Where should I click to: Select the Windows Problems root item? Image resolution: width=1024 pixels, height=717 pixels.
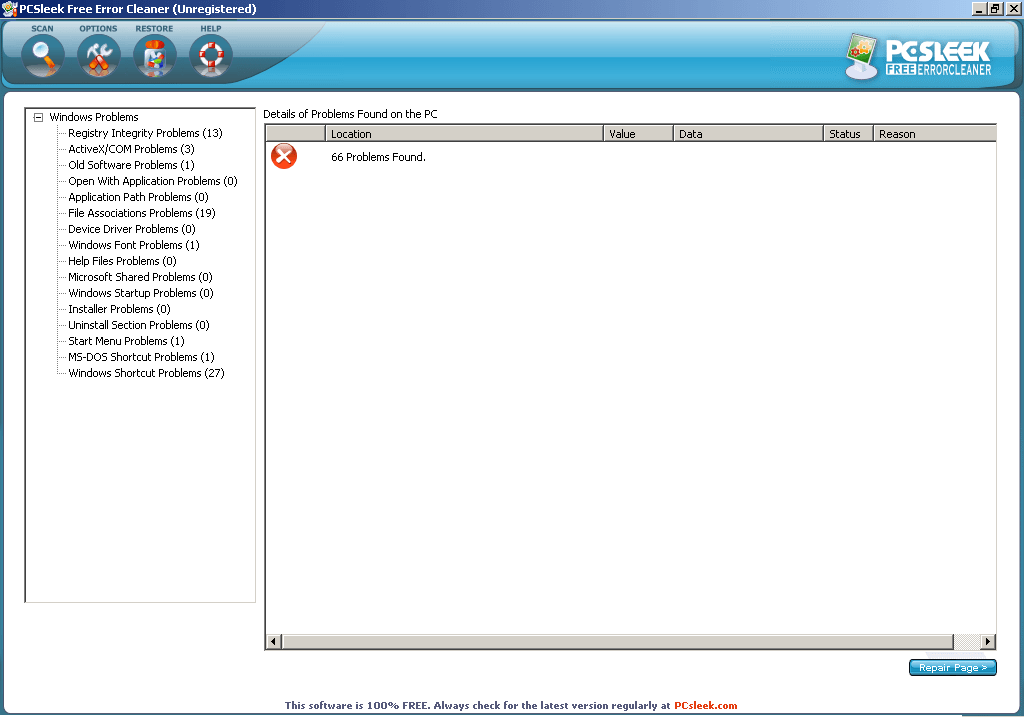pos(94,117)
